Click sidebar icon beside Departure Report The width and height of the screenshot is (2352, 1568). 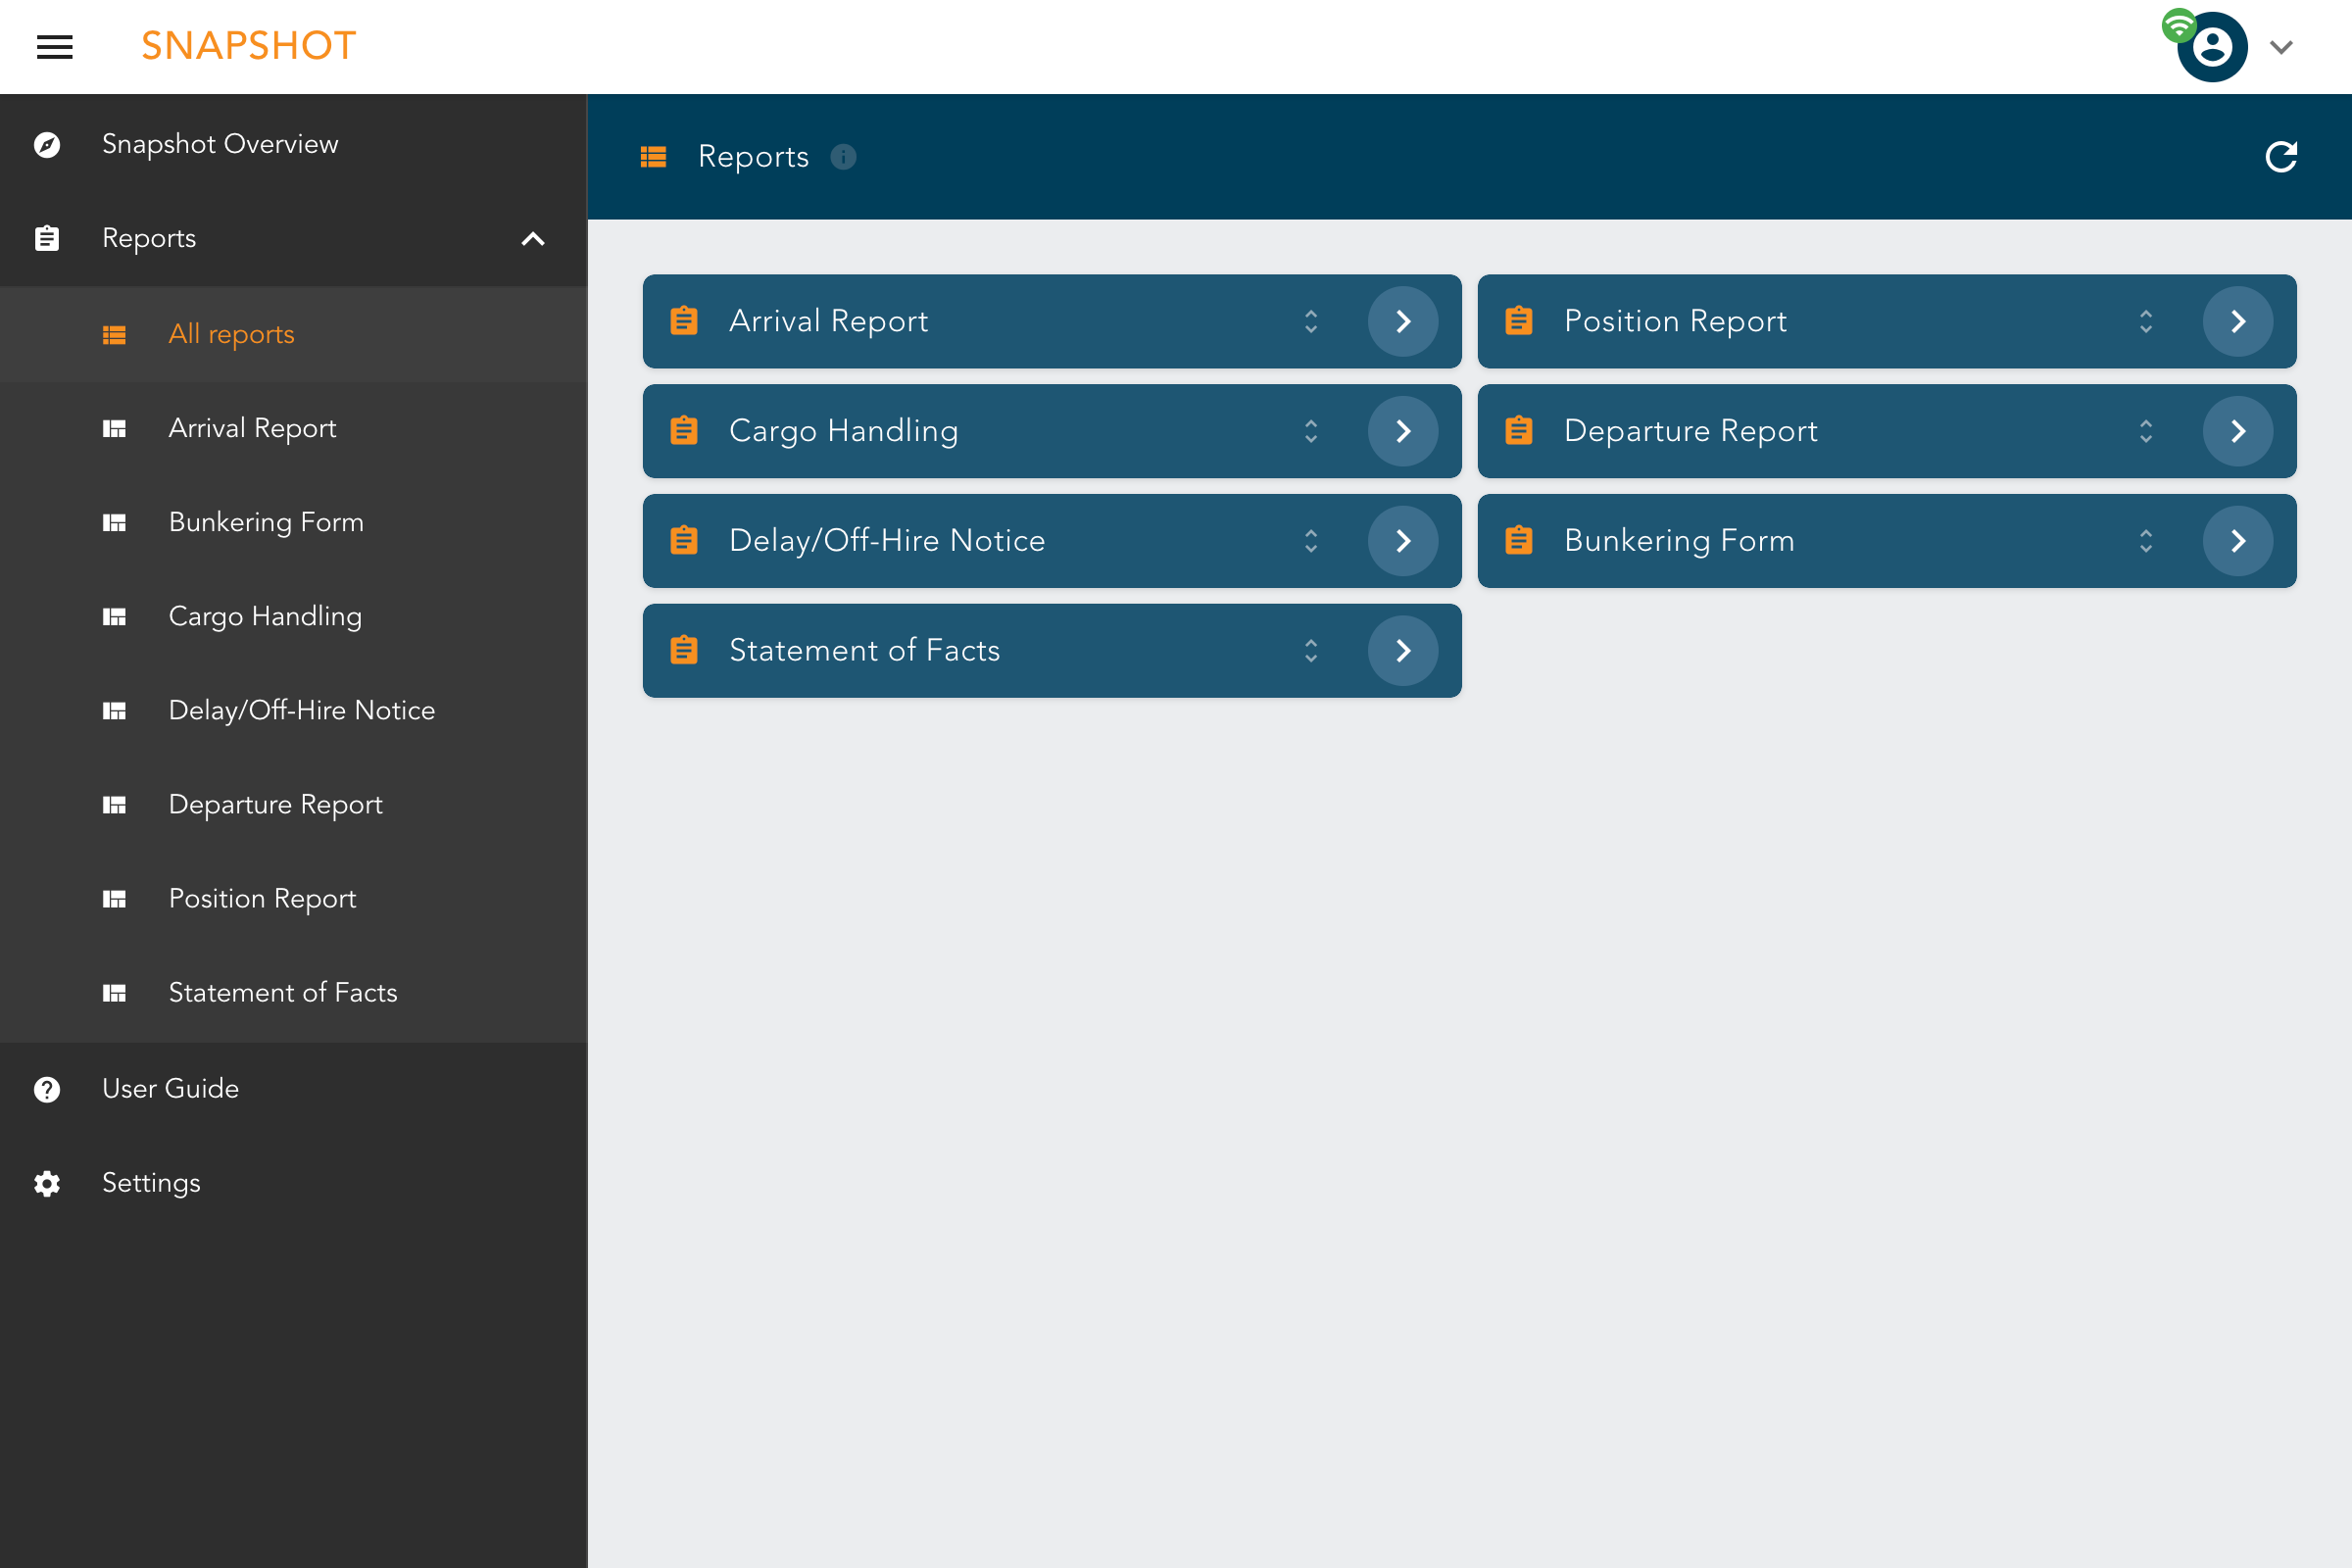(114, 805)
